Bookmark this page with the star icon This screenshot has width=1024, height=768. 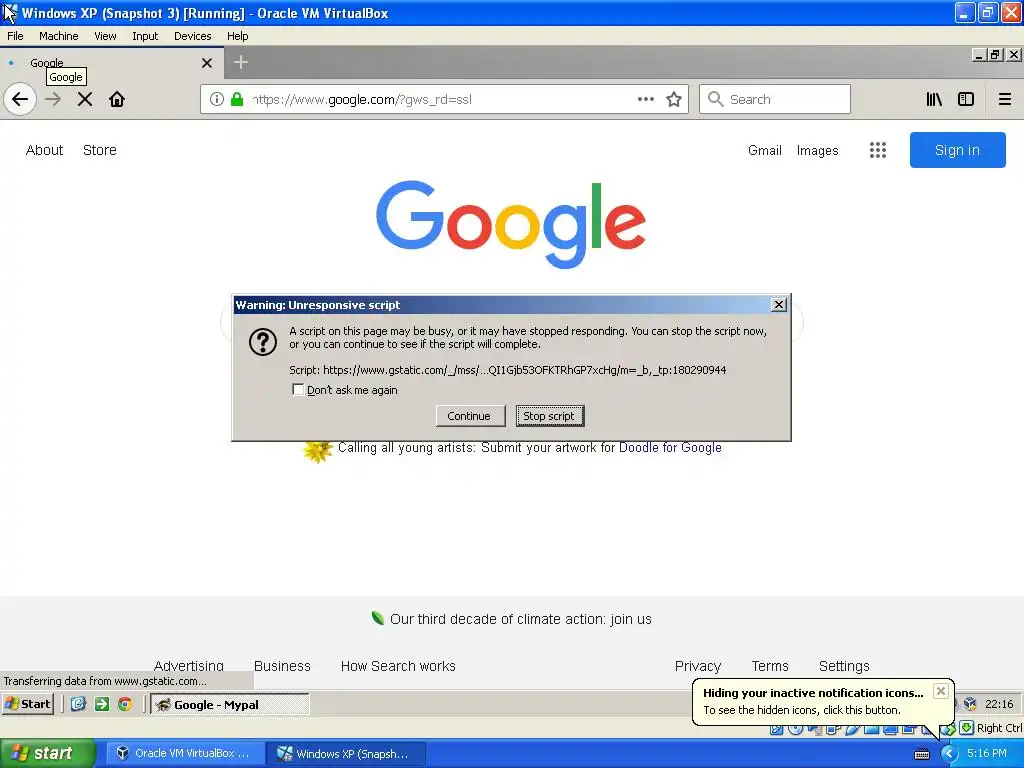coord(674,99)
